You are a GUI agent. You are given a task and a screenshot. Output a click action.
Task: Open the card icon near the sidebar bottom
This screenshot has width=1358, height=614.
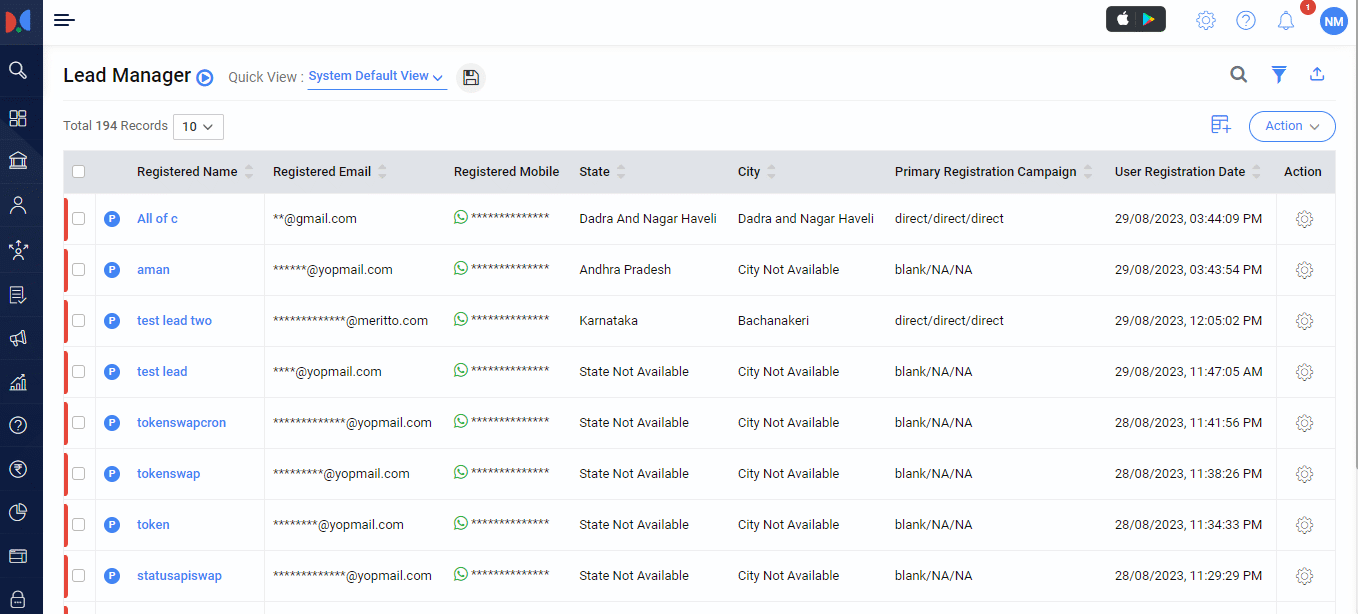click(18, 556)
